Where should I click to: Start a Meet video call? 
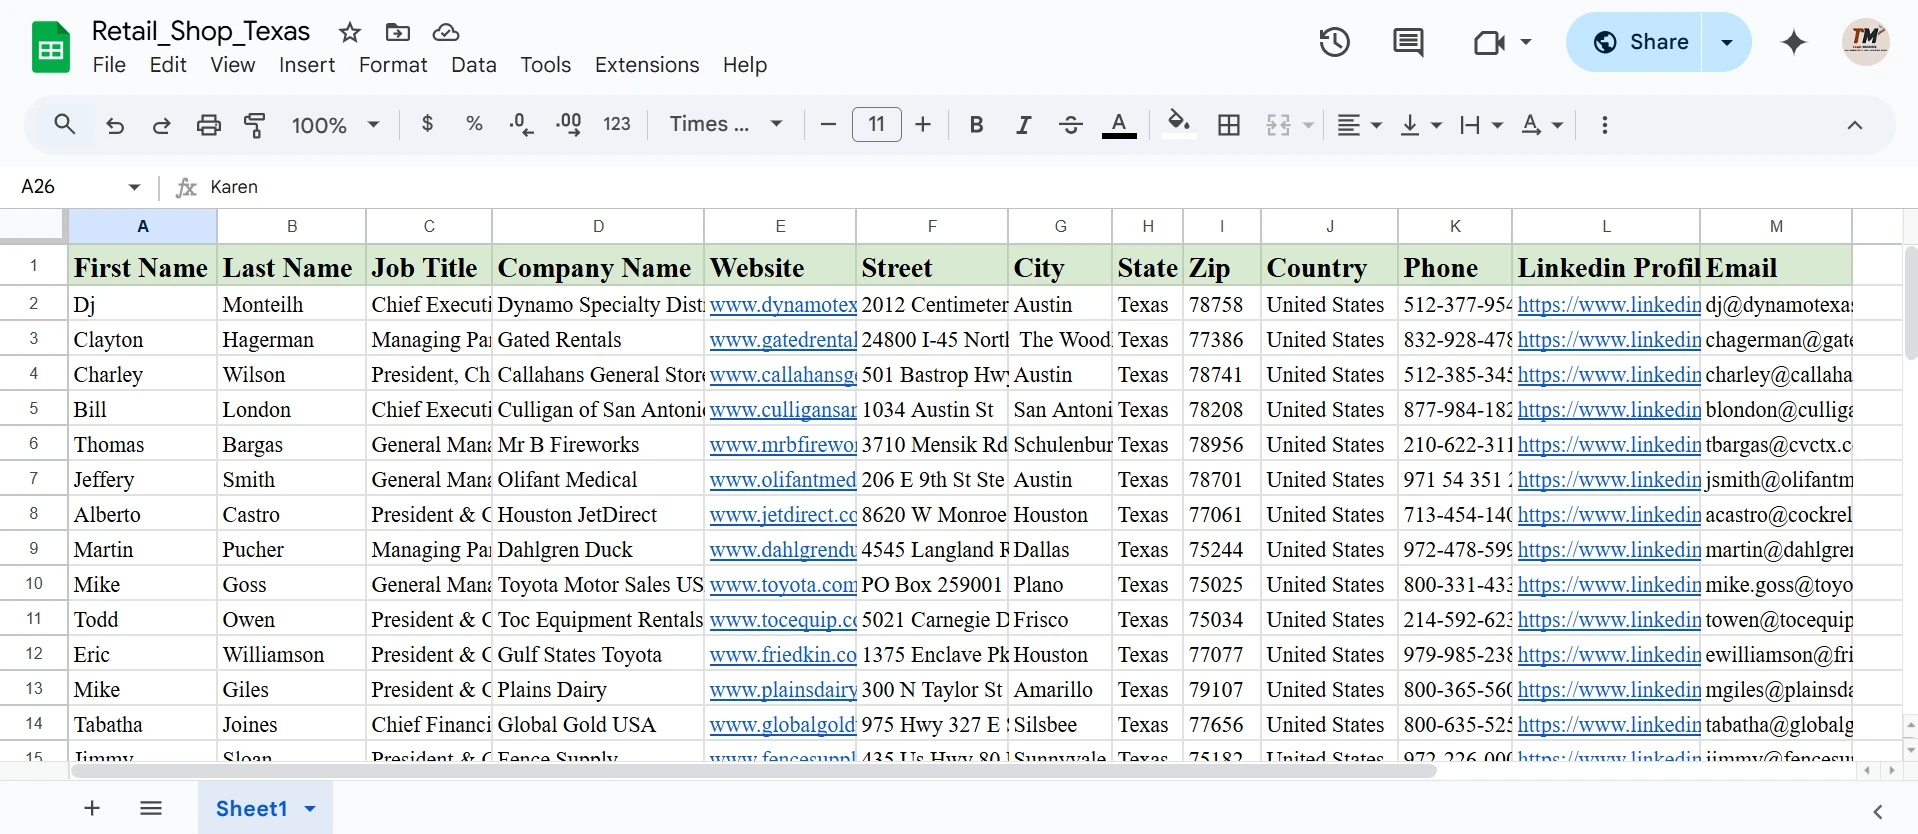point(1488,42)
